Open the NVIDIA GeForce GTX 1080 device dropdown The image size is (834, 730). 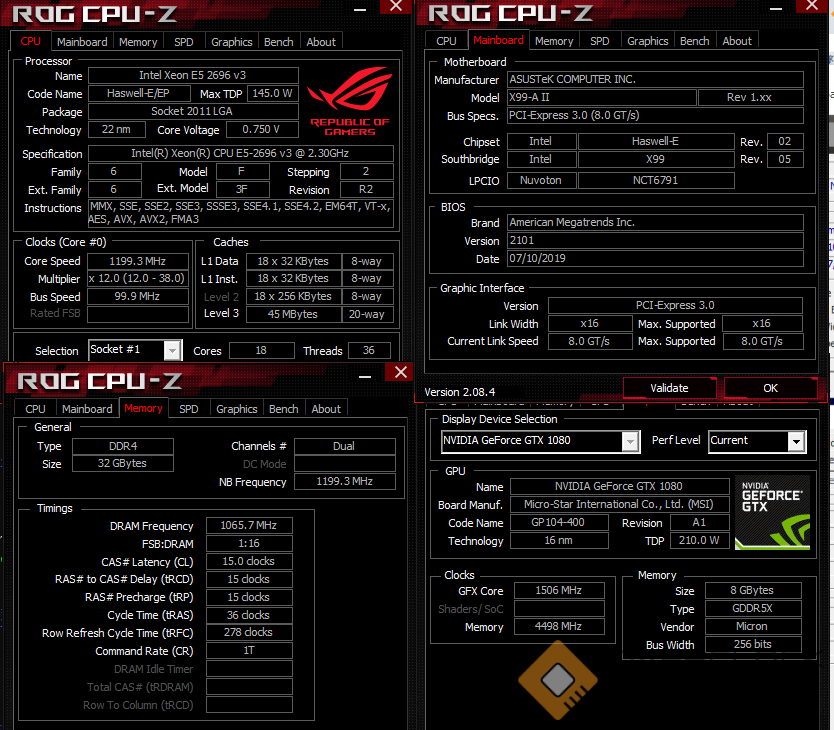[x=630, y=441]
